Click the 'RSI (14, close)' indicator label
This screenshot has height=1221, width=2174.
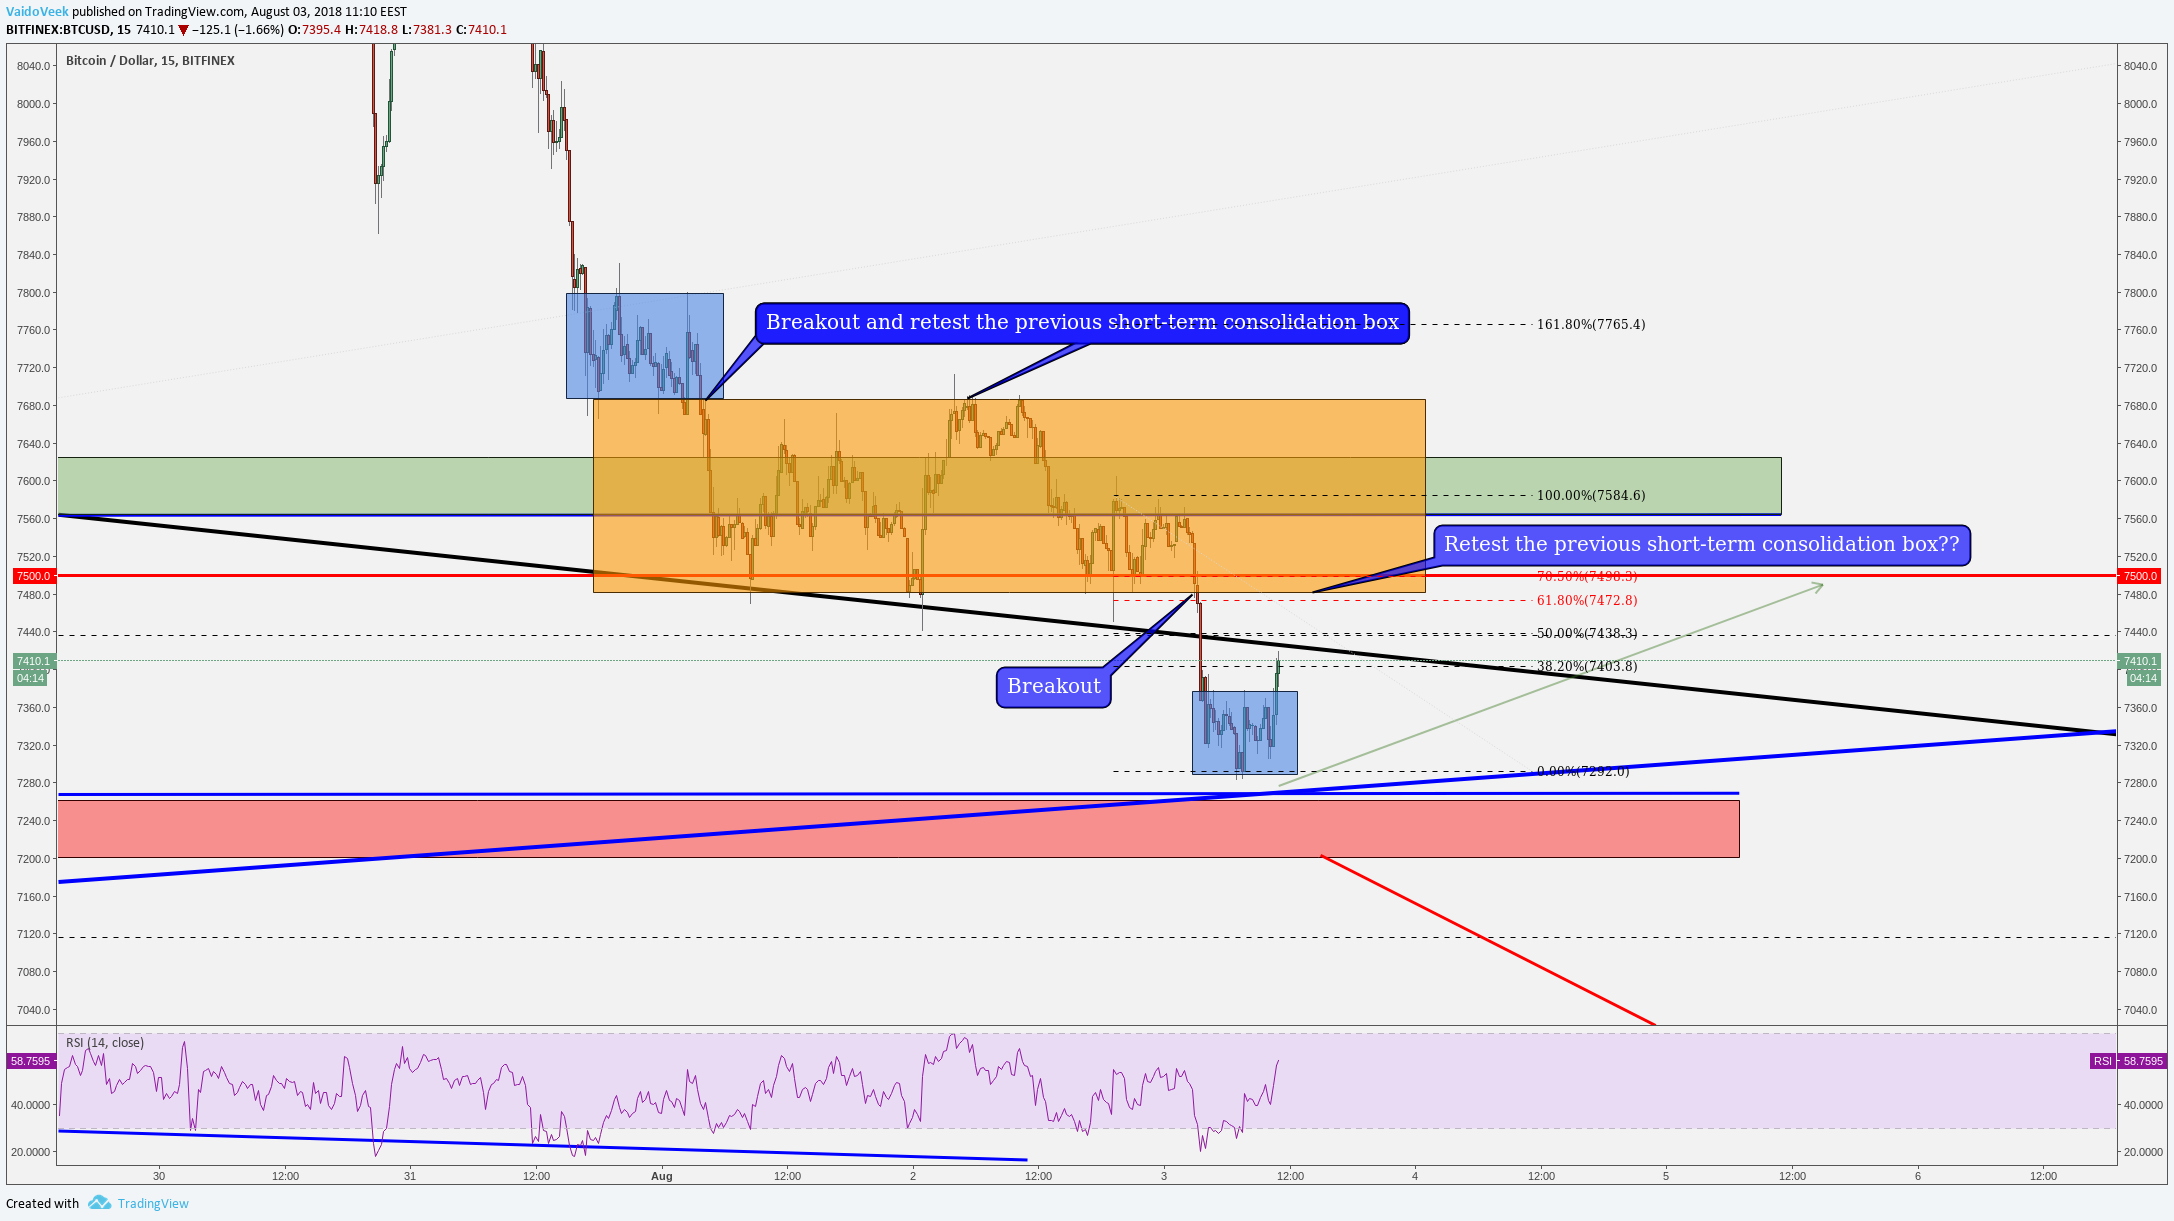[105, 1043]
